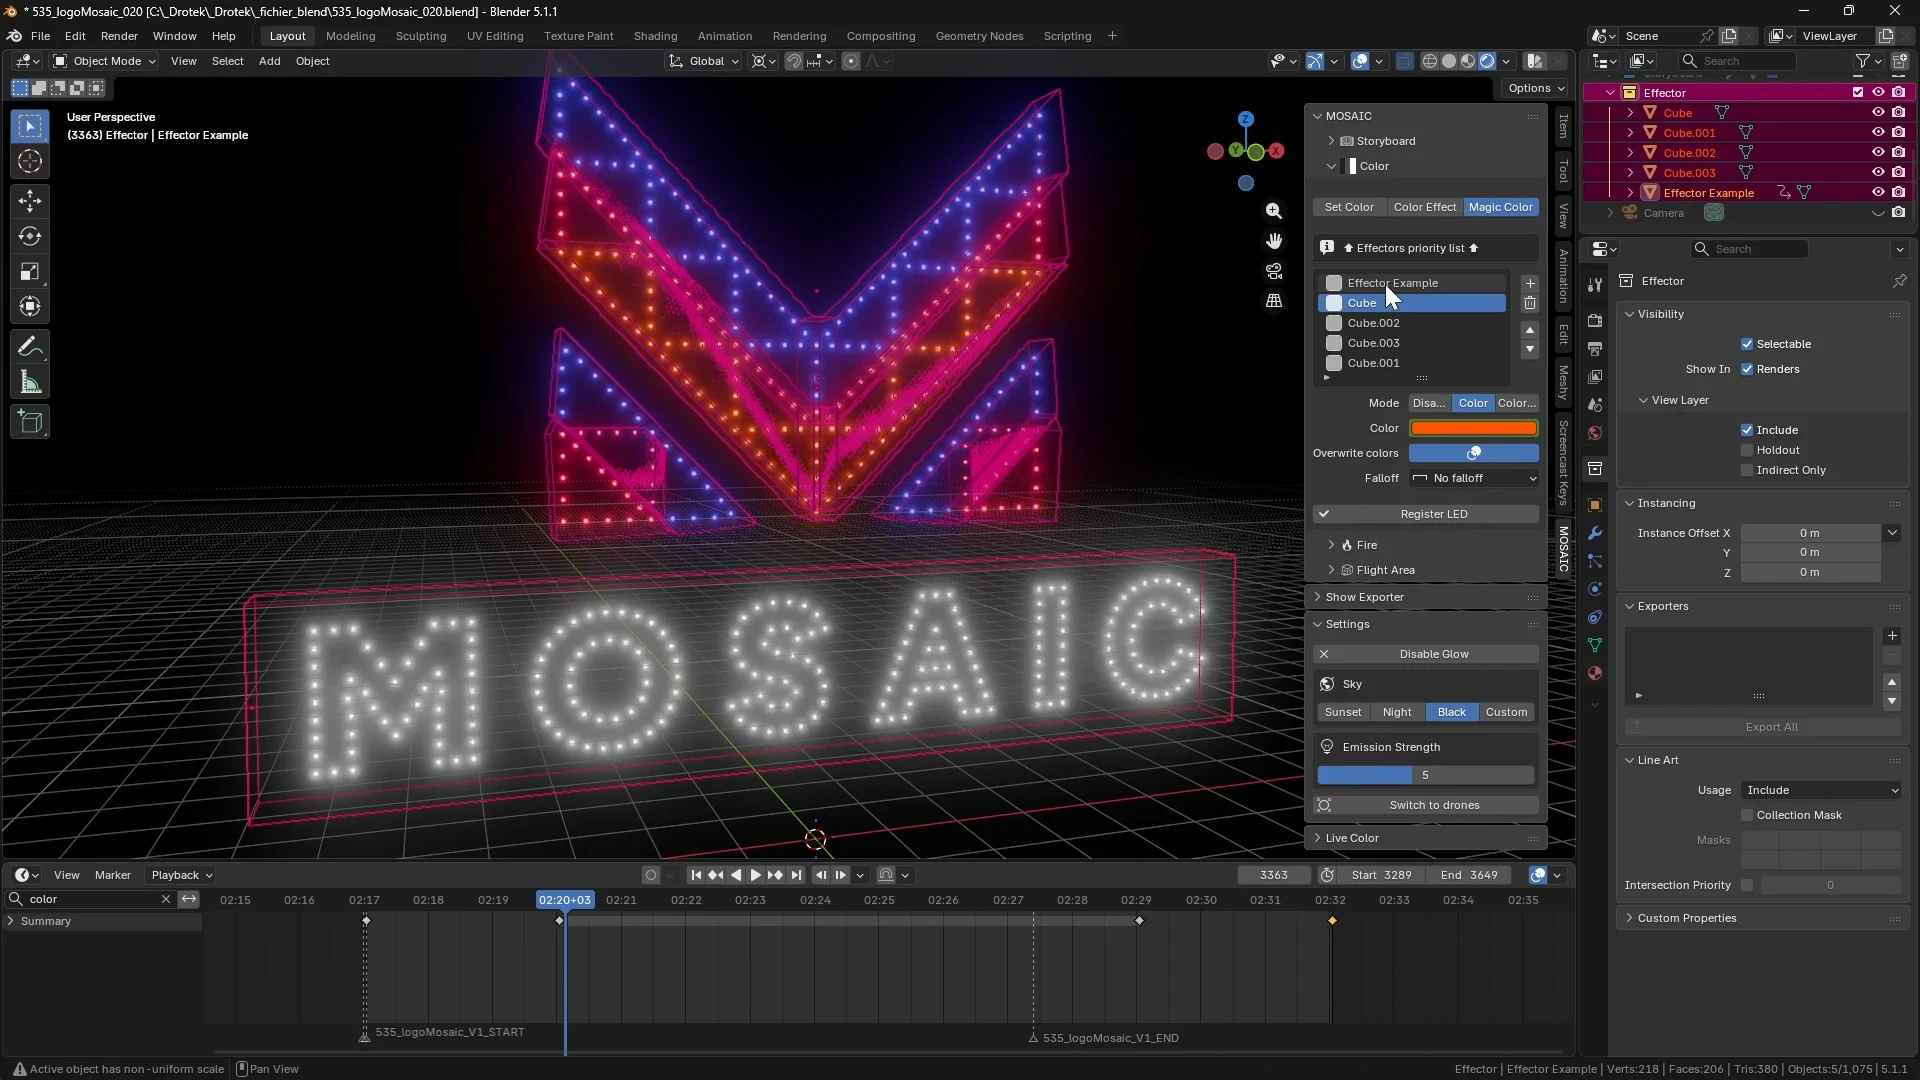Switch to the Set Color tab
Screen dimensions: 1920x1080
(1349, 207)
